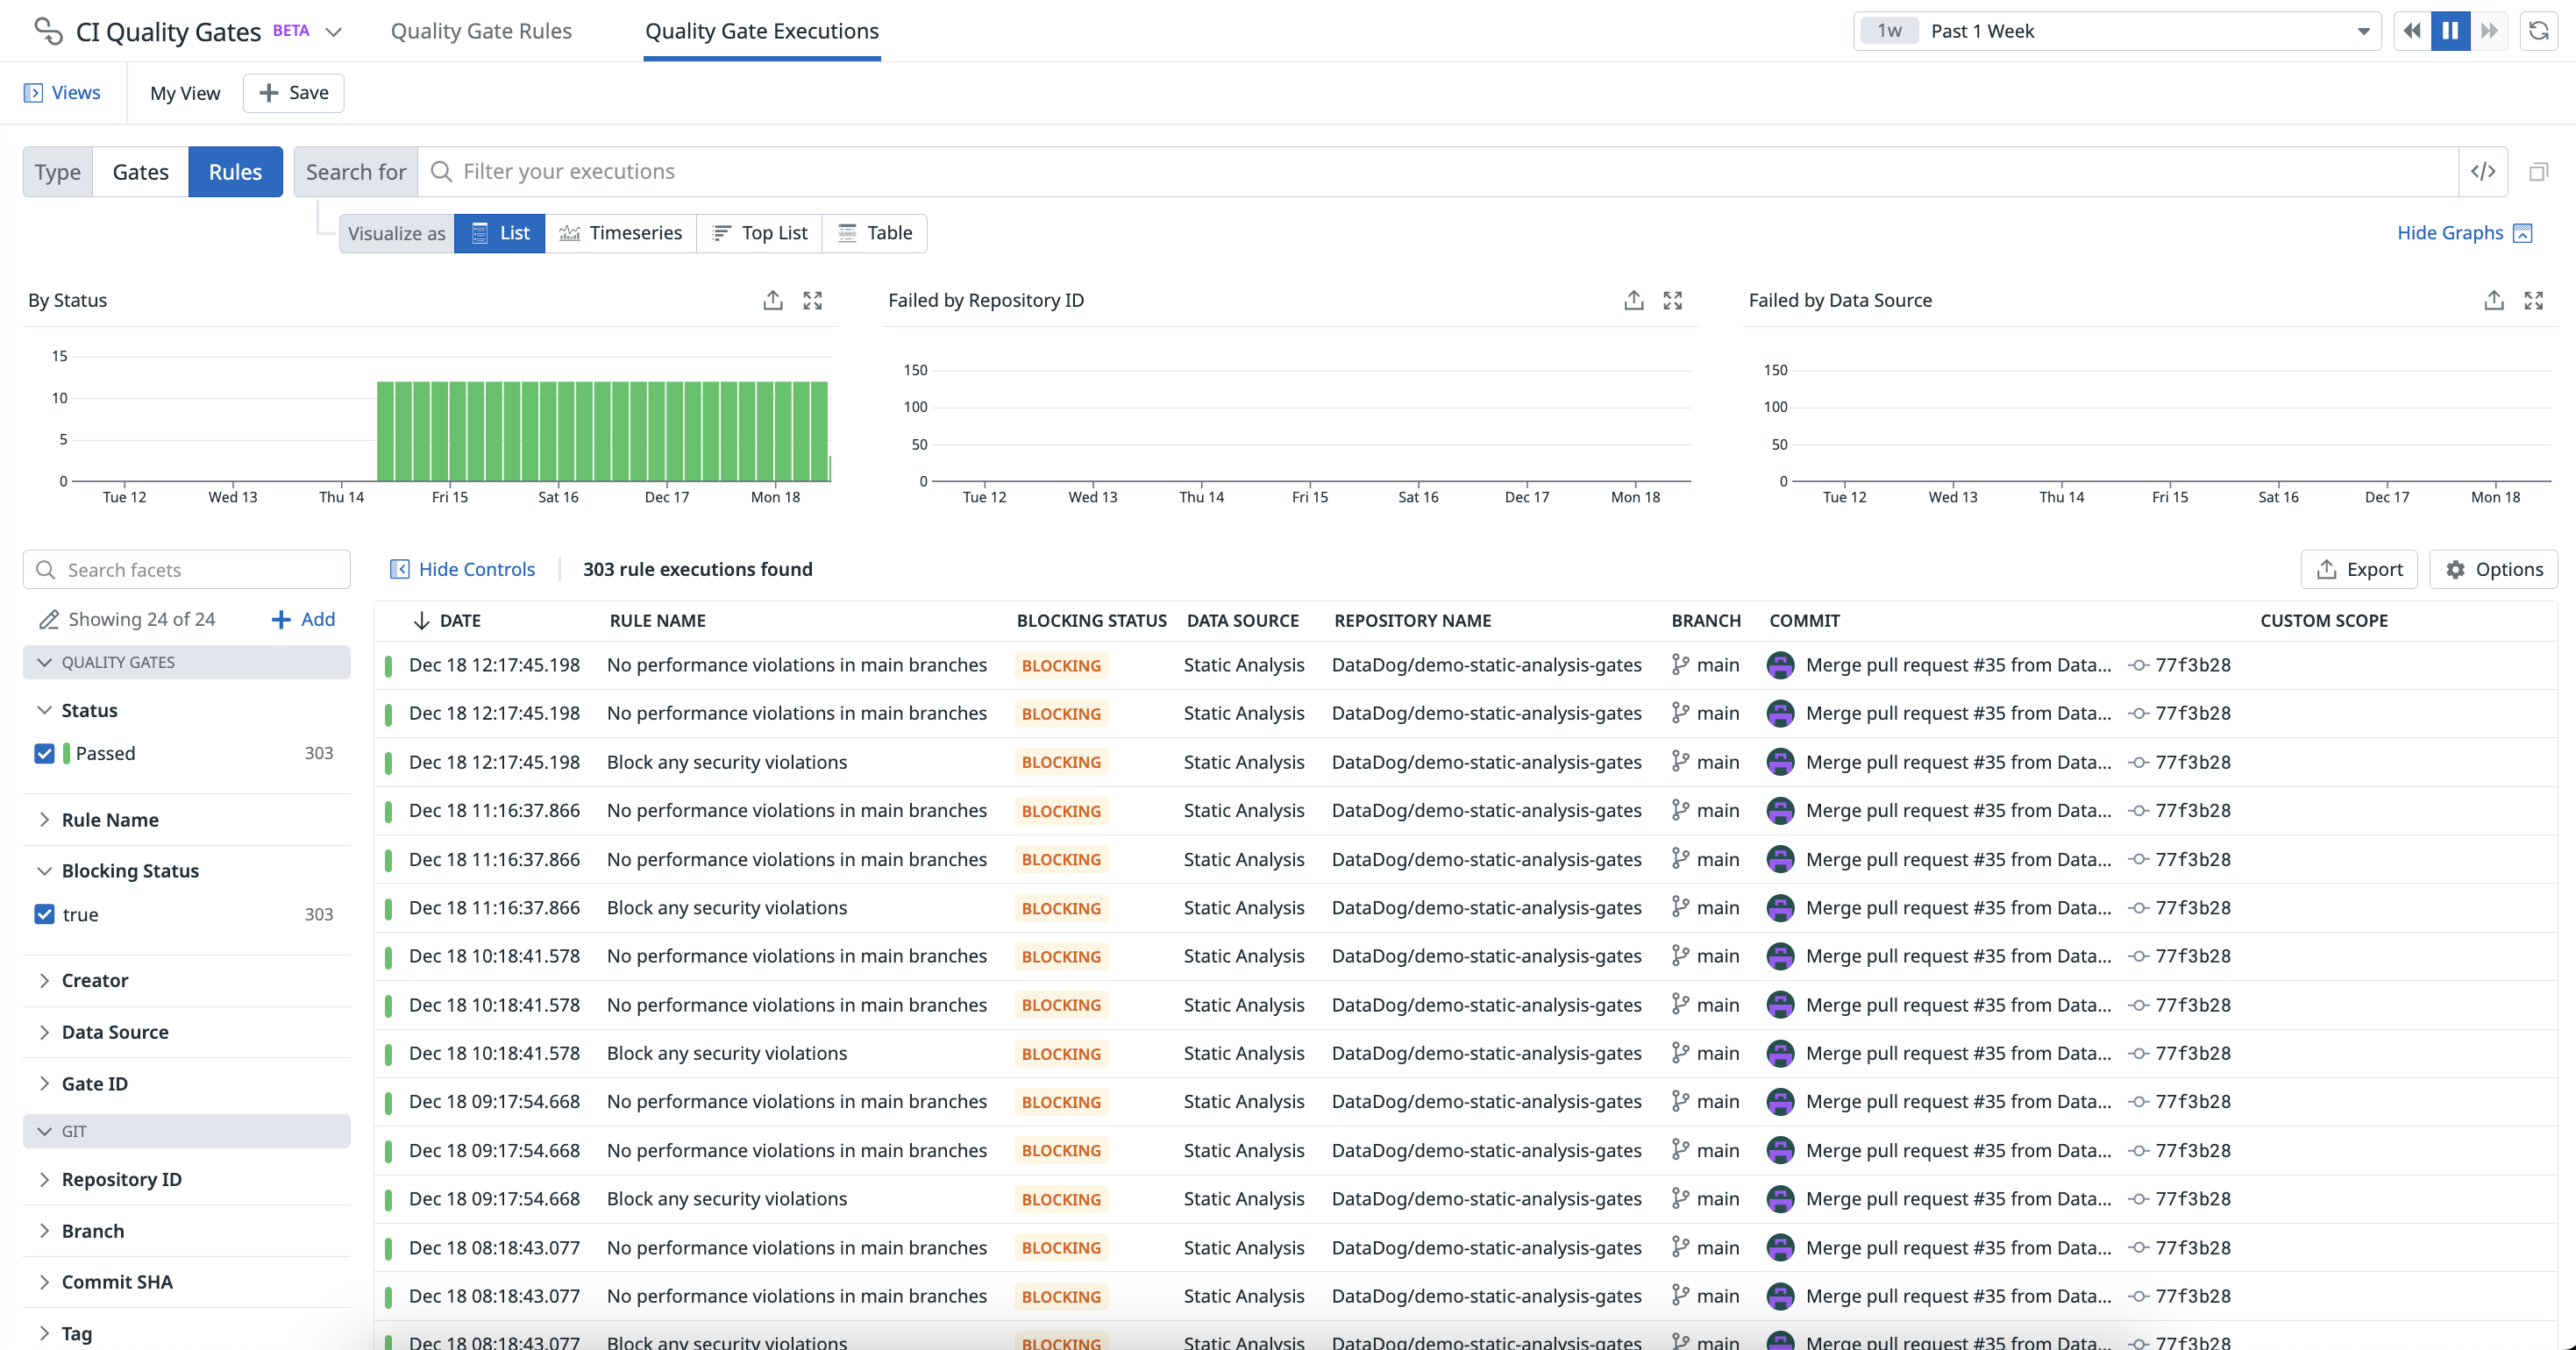Click the Hide Controls button
Screen dimensions: 2576x1350
(x=464, y=569)
